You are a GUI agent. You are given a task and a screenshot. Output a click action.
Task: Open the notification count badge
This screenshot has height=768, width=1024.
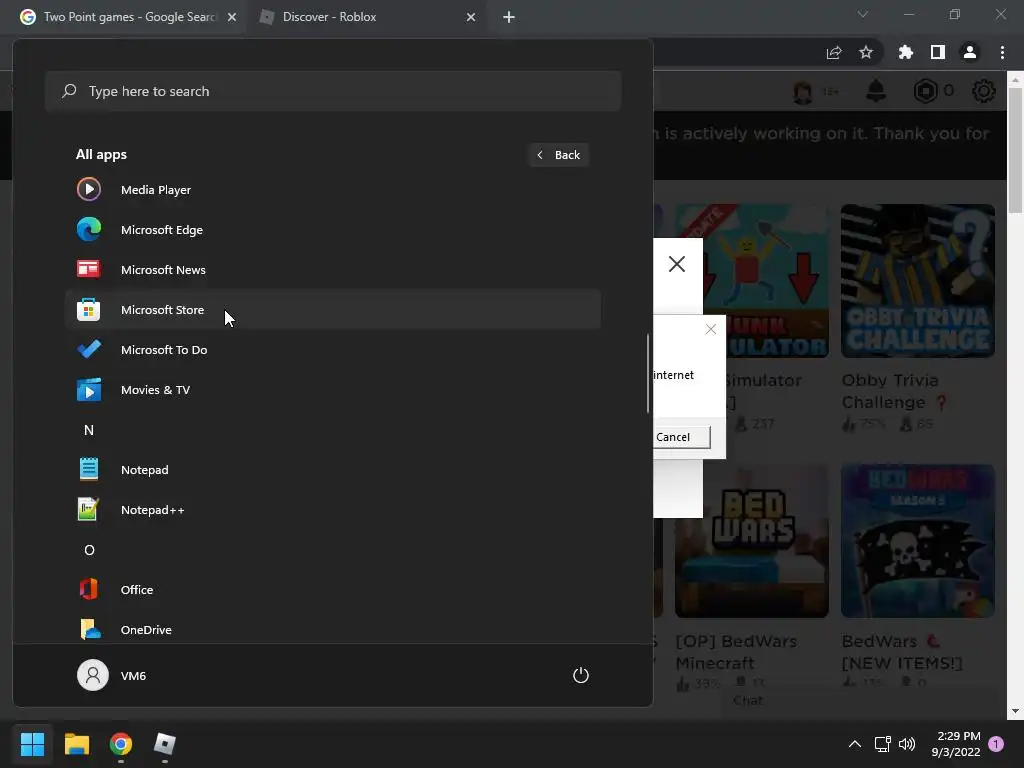pos(996,744)
